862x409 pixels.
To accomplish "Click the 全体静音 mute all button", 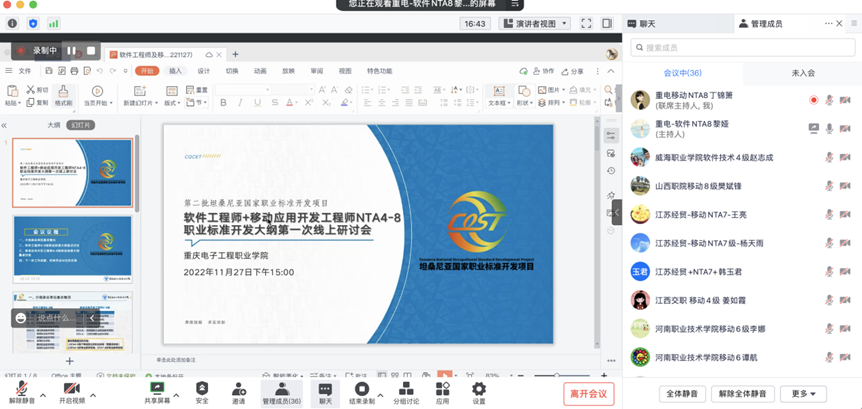I will click(682, 394).
